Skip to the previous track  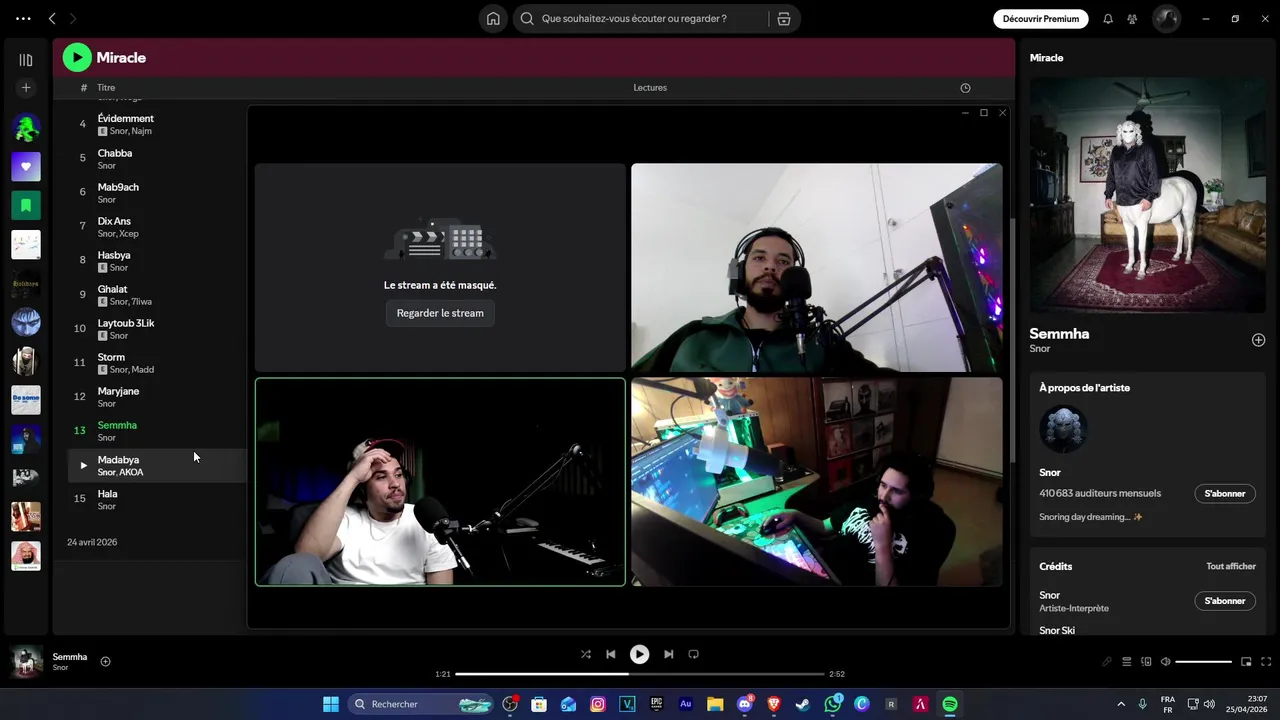click(x=611, y=654)
